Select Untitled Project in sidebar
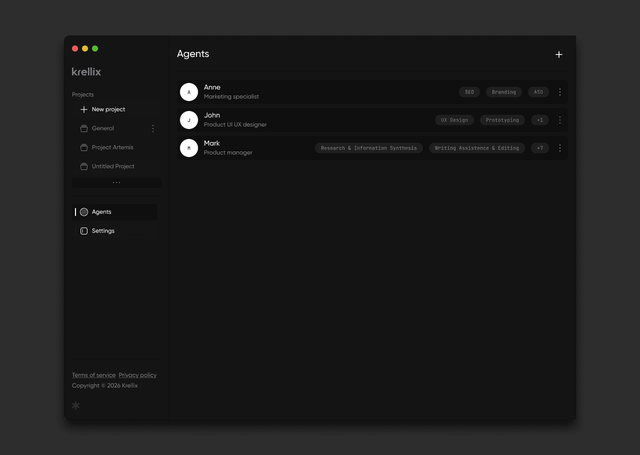The image size is (640, 455). pyautogui.click(x=113, y=166)
